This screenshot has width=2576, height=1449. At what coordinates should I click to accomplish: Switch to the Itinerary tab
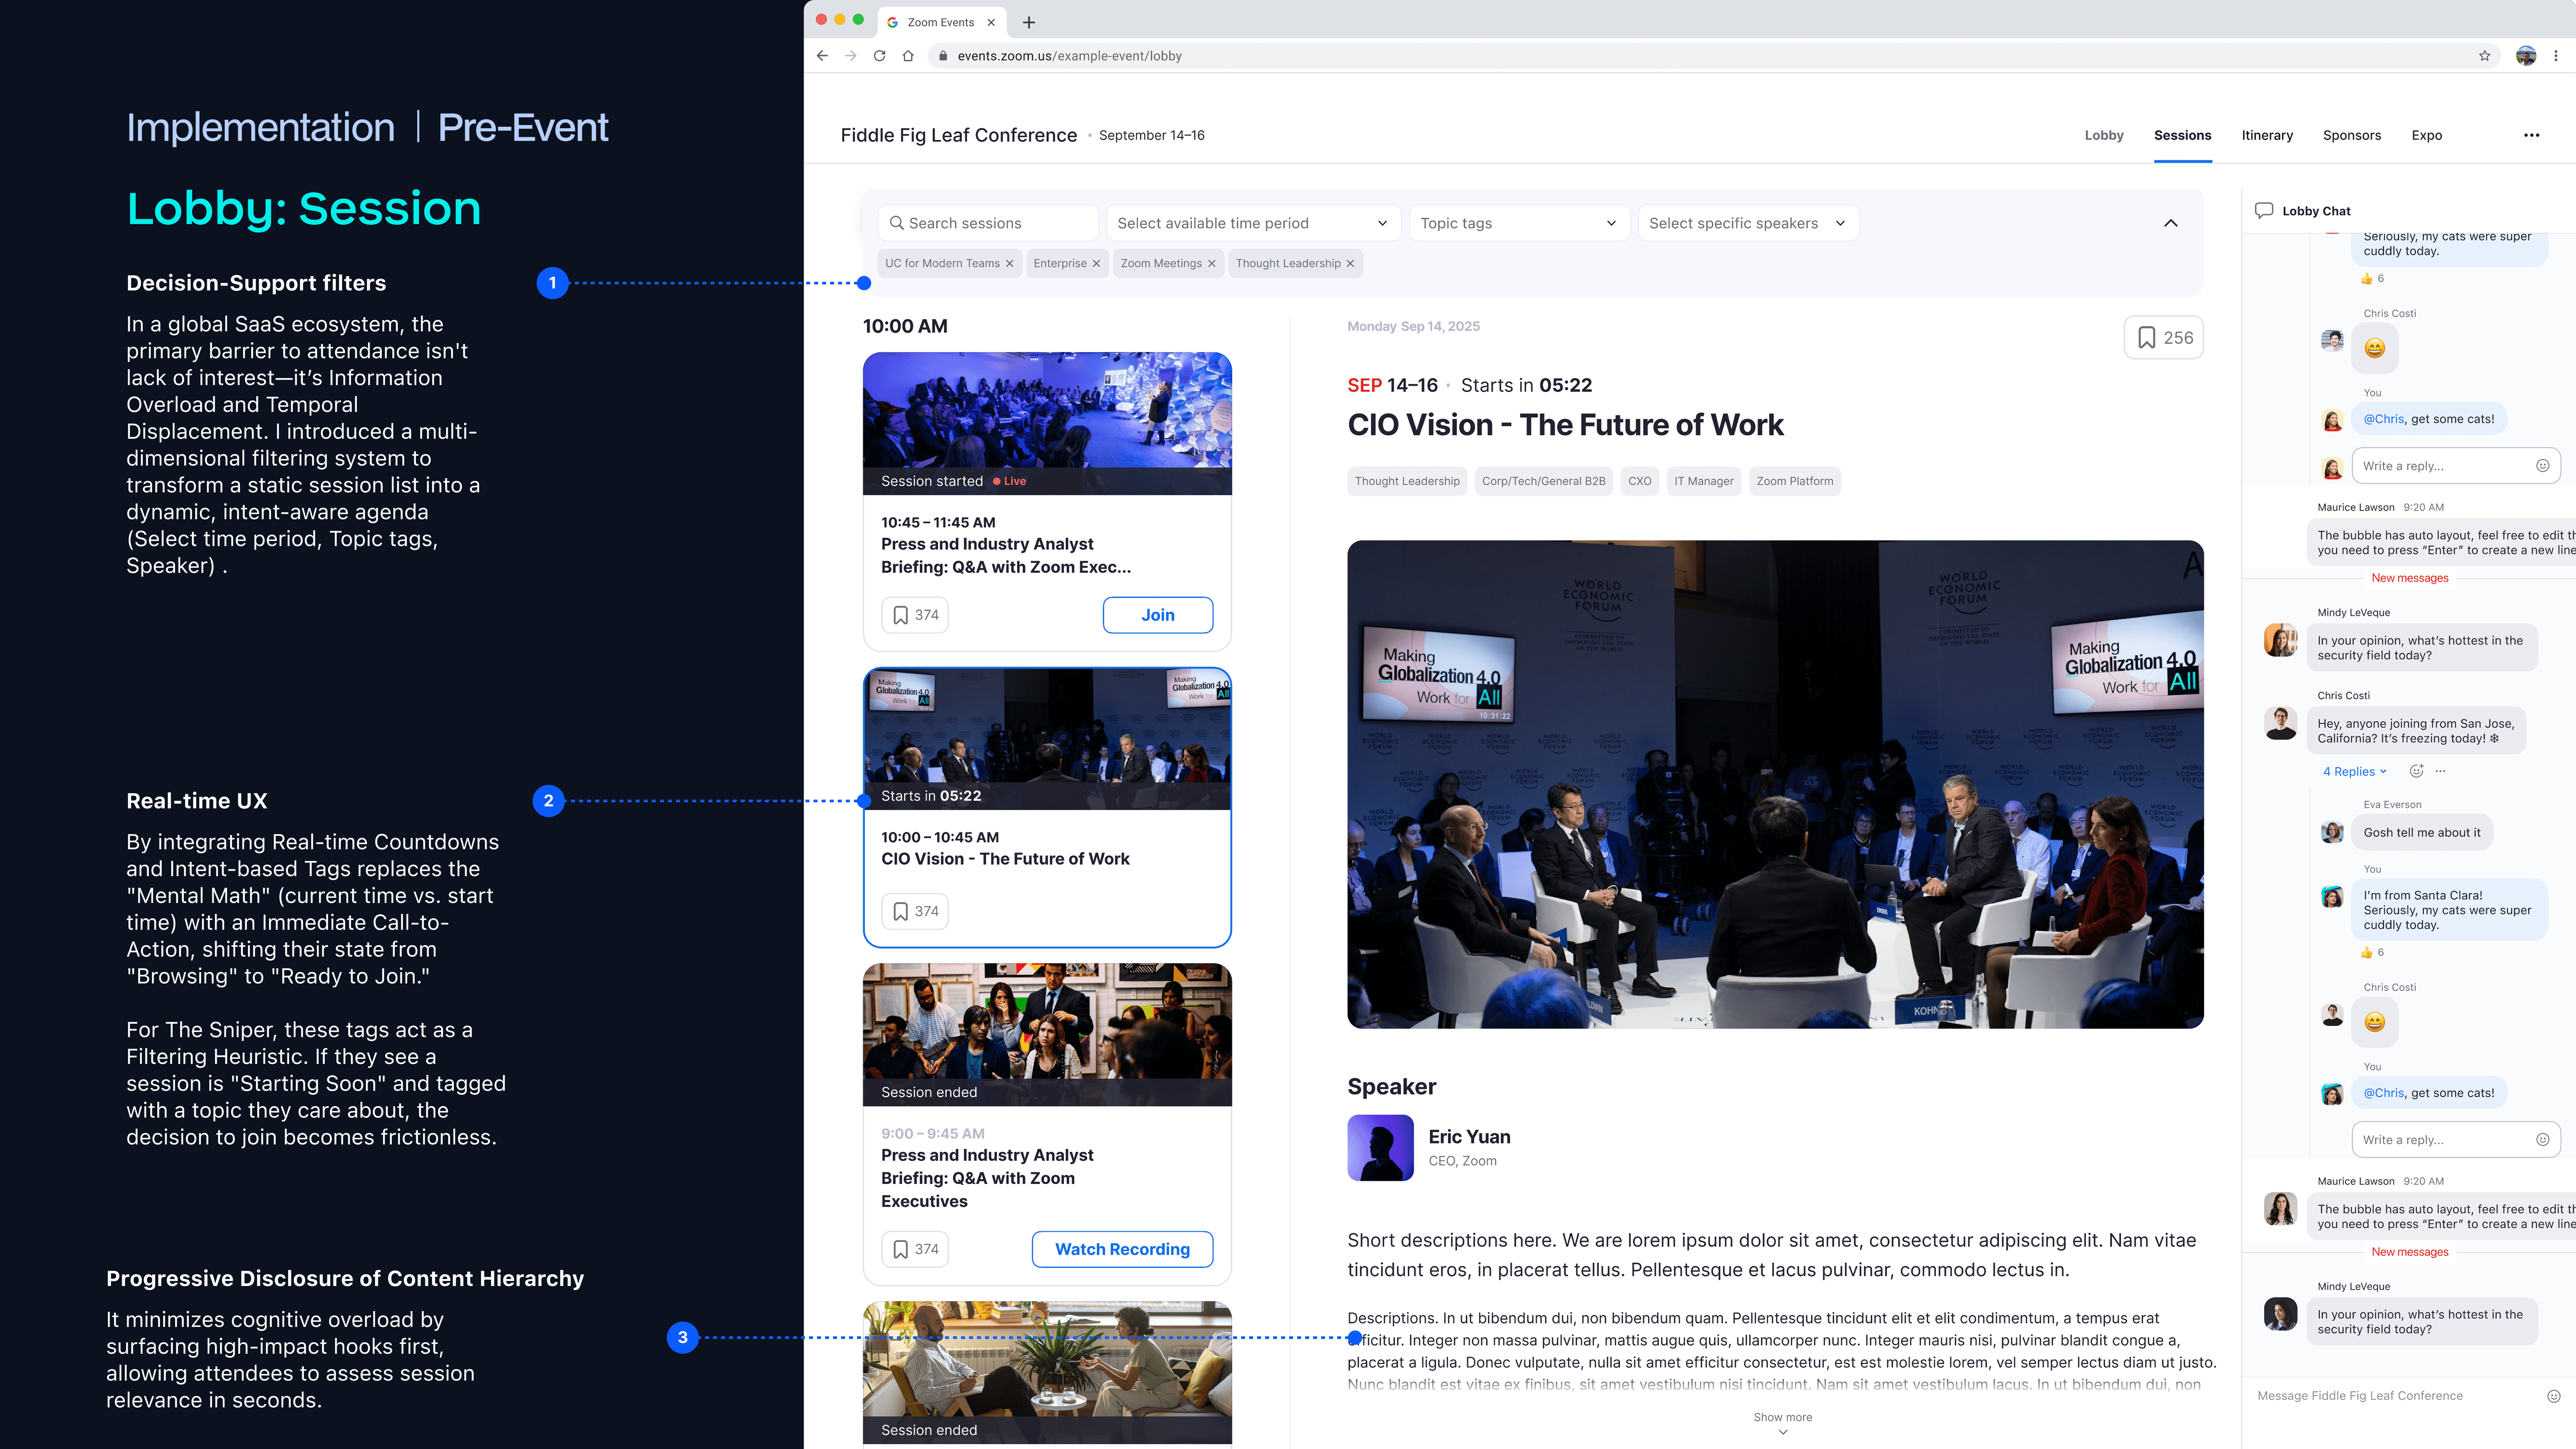(2267, 135)
